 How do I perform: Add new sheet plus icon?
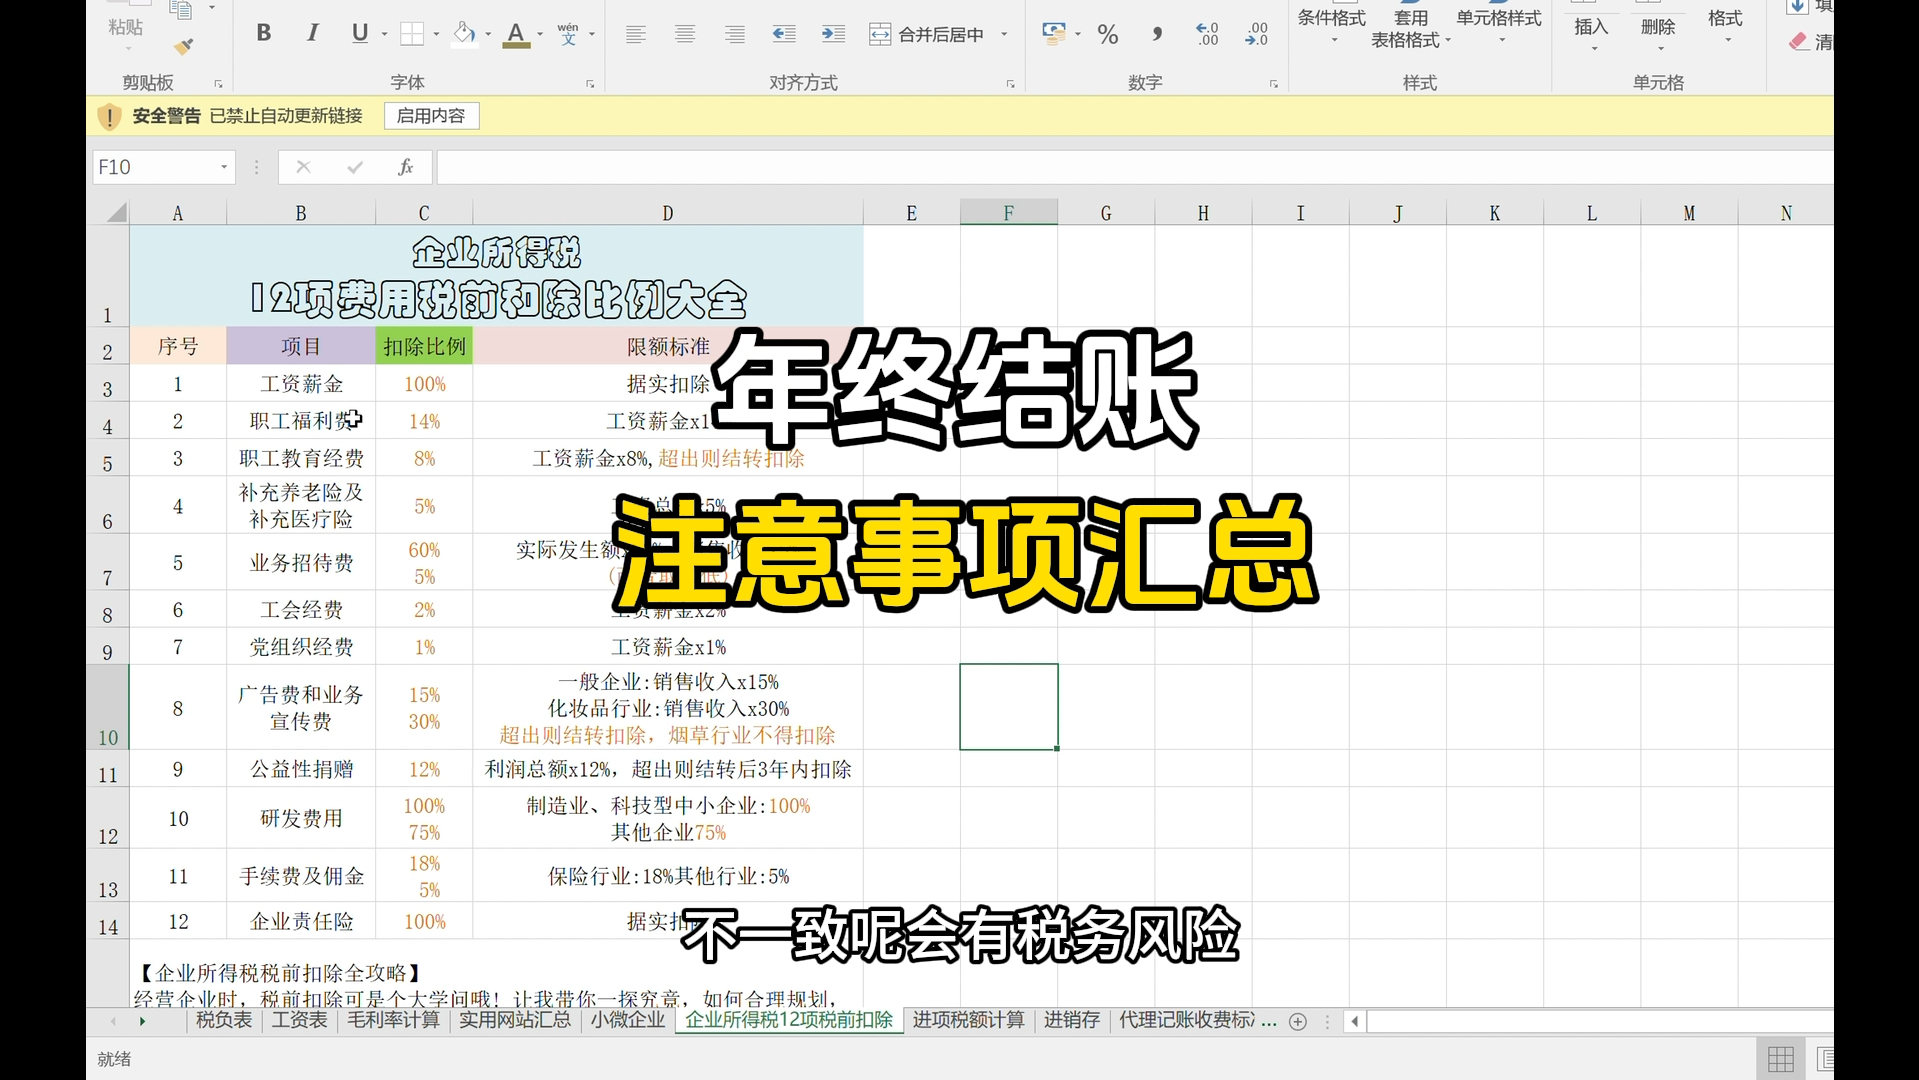[x=1298, y=1021]
